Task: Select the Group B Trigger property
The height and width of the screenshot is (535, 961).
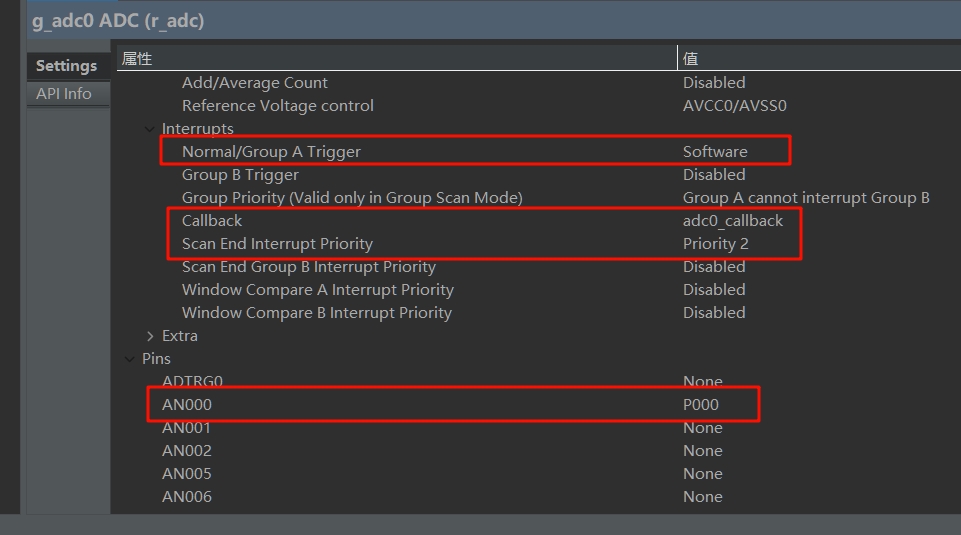Action: 240,175
